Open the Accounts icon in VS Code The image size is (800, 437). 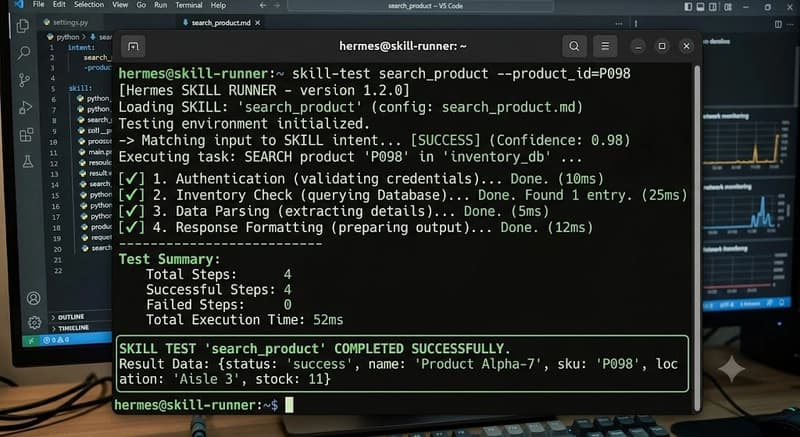point(34,298)
